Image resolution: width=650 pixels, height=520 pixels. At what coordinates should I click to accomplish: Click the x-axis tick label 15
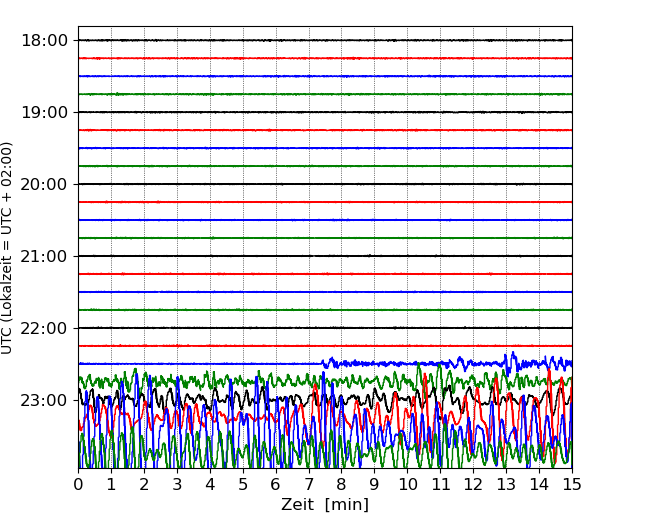tap(572, 484)
